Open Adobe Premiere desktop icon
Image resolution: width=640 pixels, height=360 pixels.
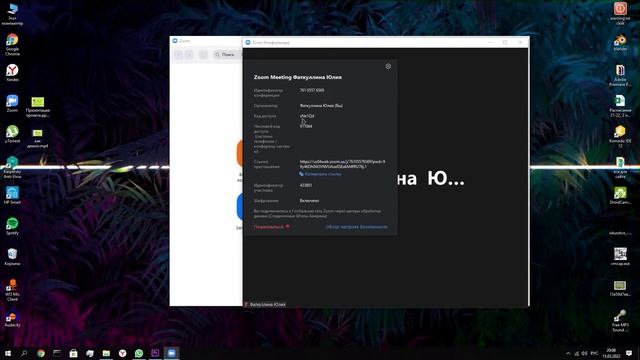[620, 76]
